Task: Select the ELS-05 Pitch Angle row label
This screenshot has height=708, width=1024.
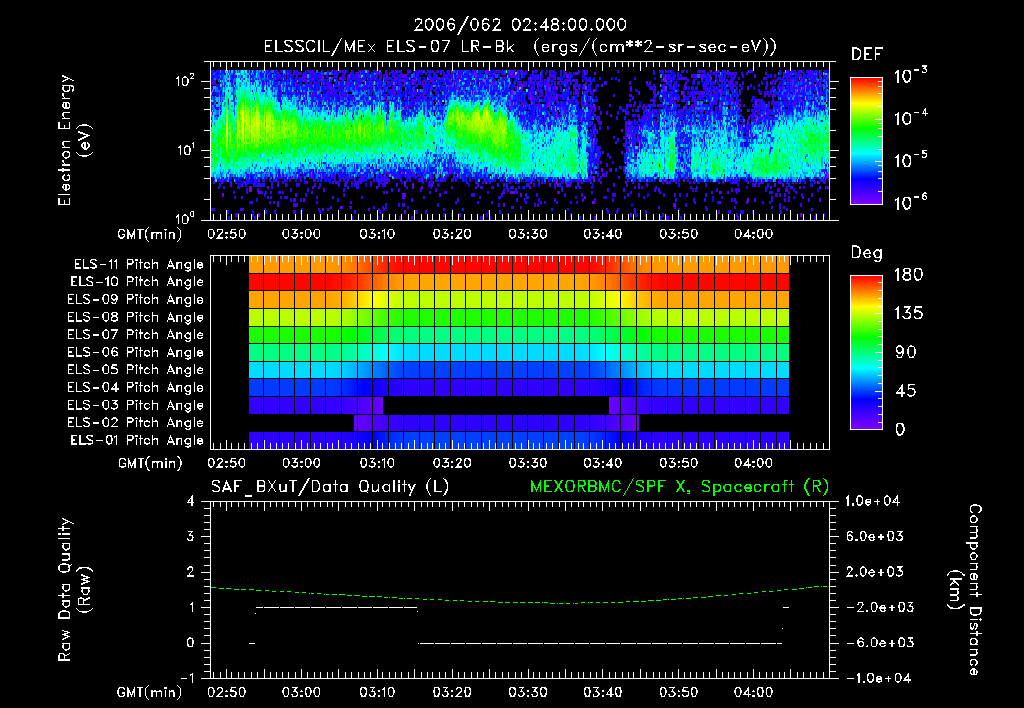Action: [136, 370]
